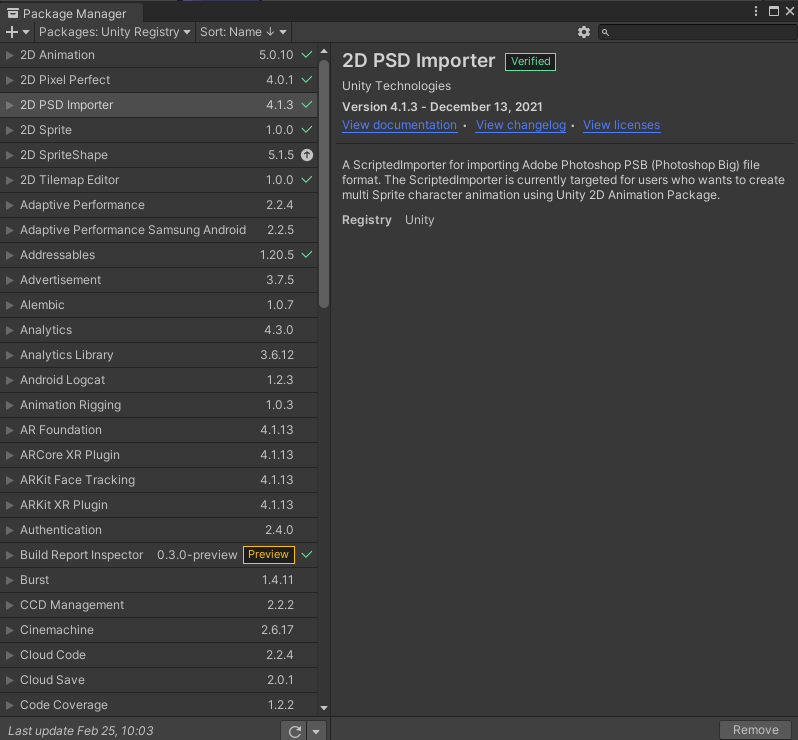Viewport: 798px width, 740px height.
Task: Click the installed checkmark for 2D Animation
Action: (307, 54)
